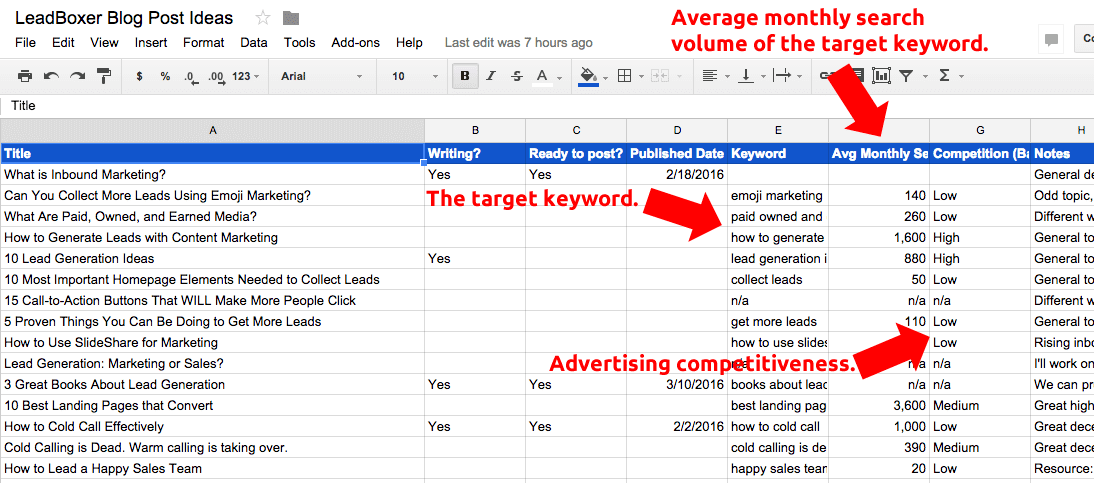
Task: Insert a chart
Action: click(x=881, y=75)
